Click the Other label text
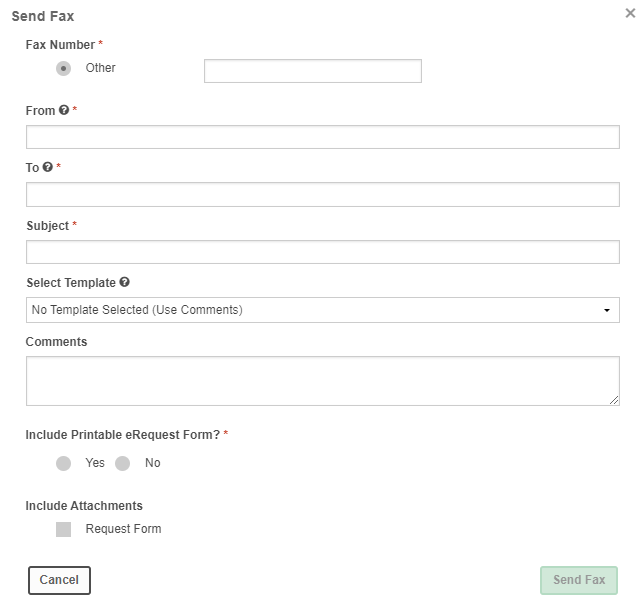 point(100,68)
